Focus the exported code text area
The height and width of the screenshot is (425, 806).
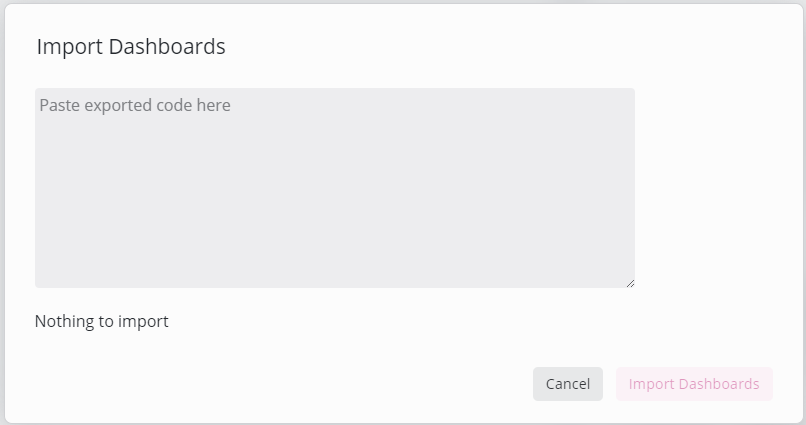point(334,188)
